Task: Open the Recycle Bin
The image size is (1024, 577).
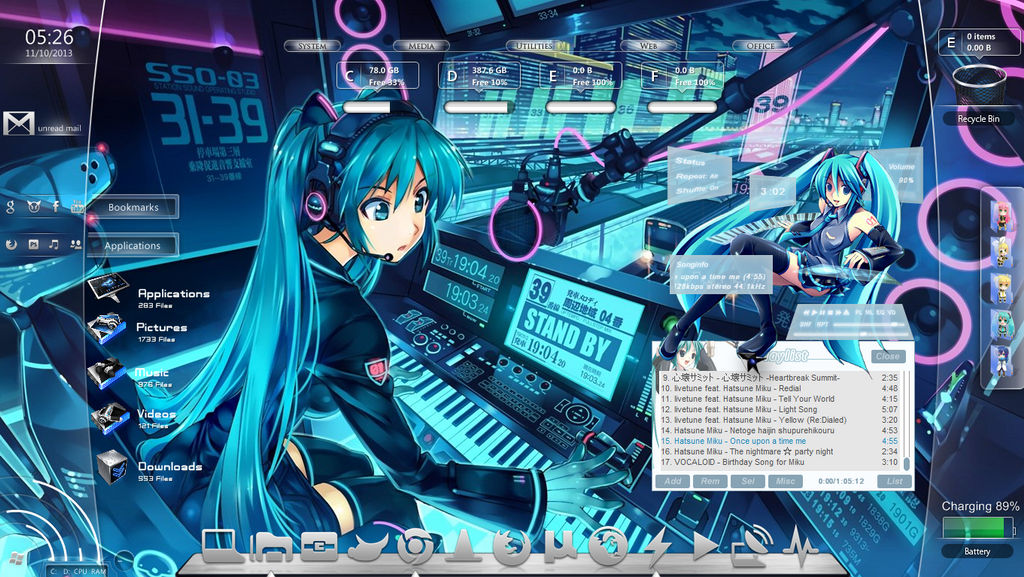Action: (x=979, y=86)
